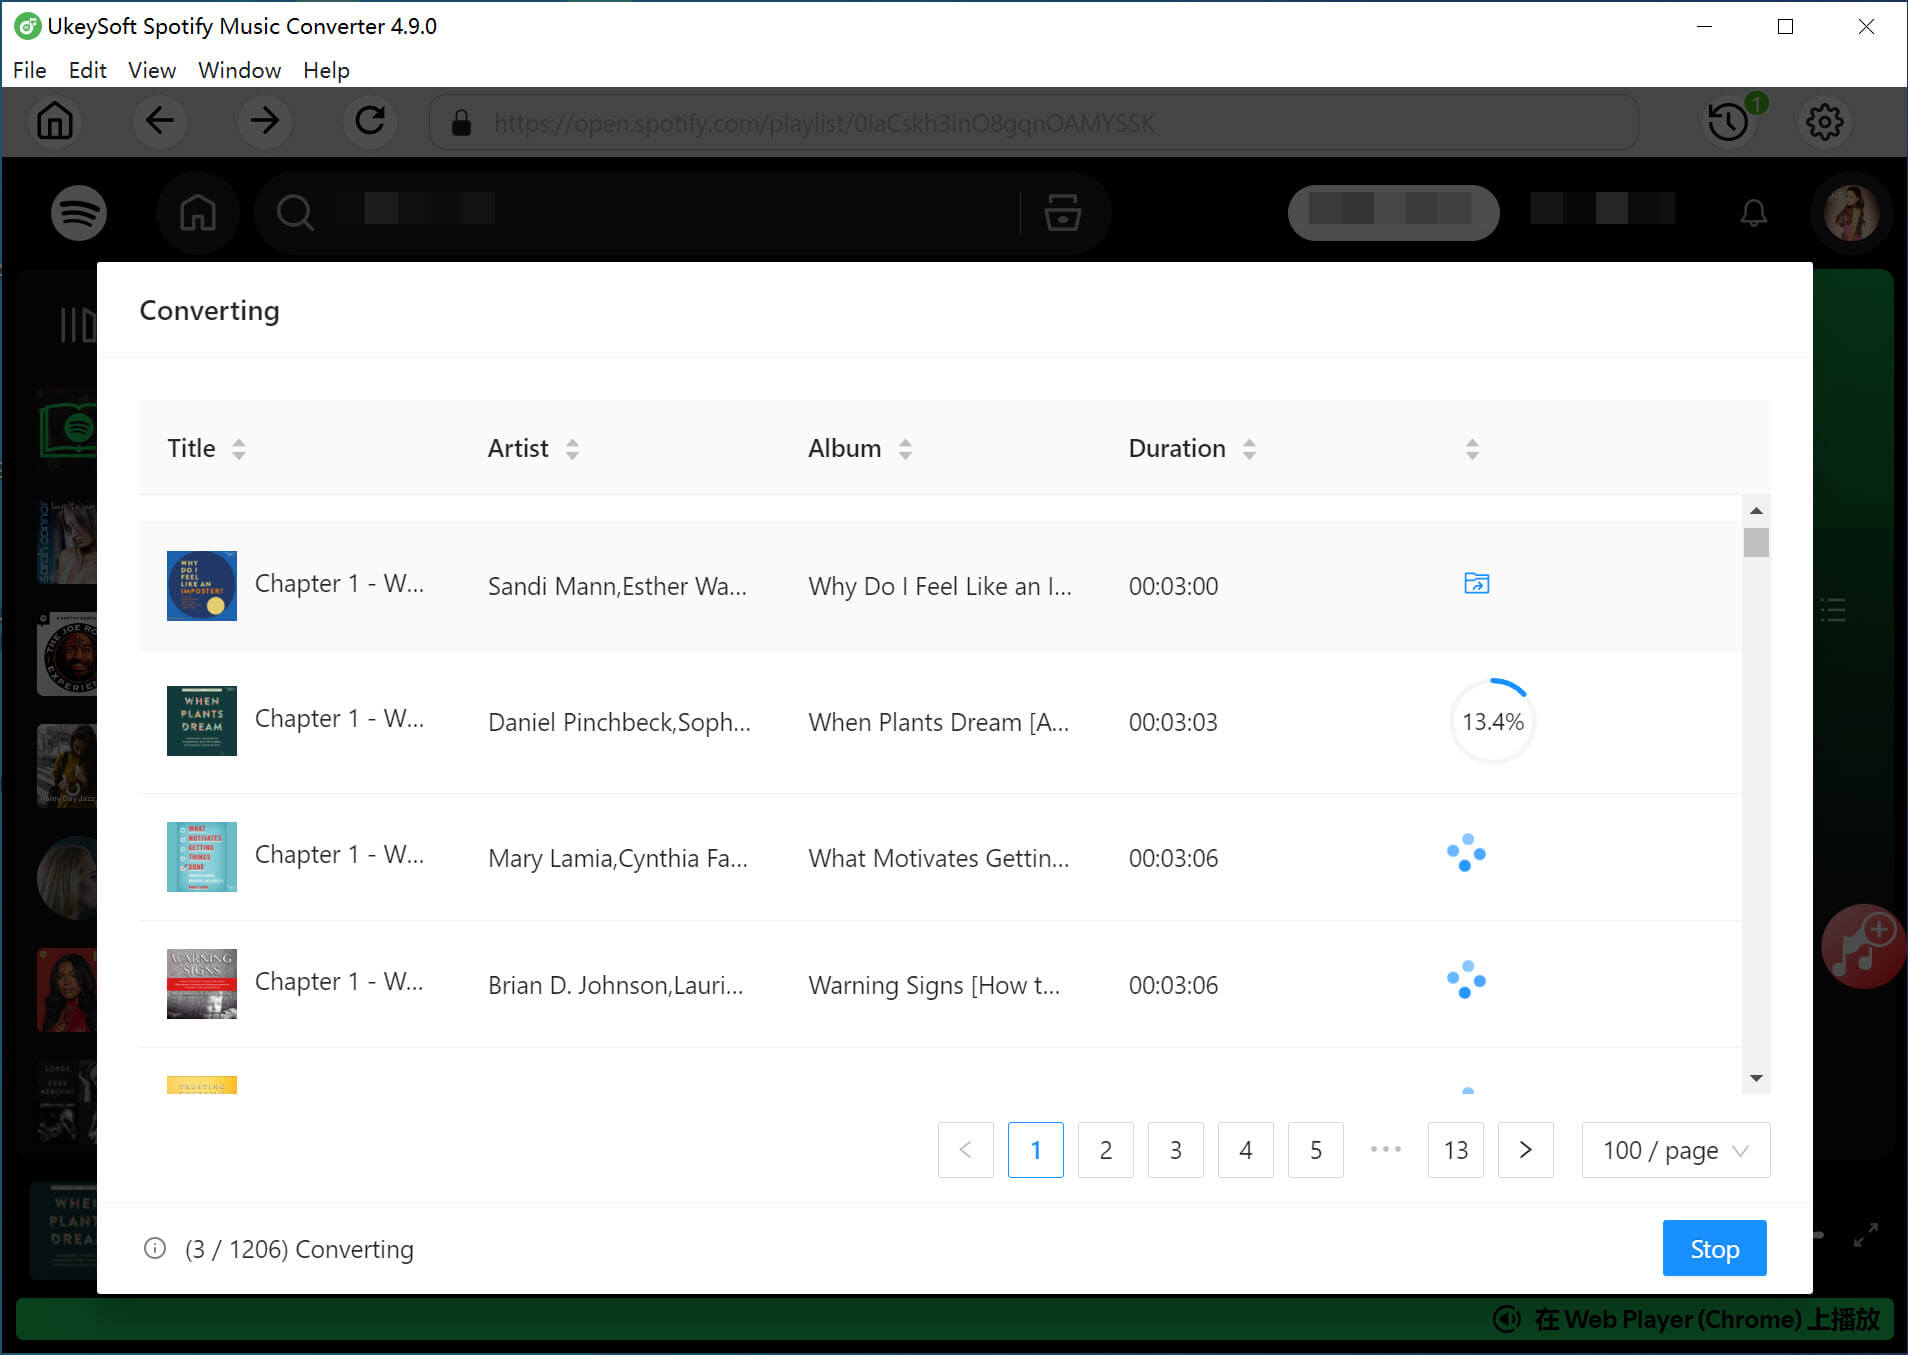Click the What Motivates cover thumbnail
This screenshot has width=1908, height=1355.
point(202,857)
